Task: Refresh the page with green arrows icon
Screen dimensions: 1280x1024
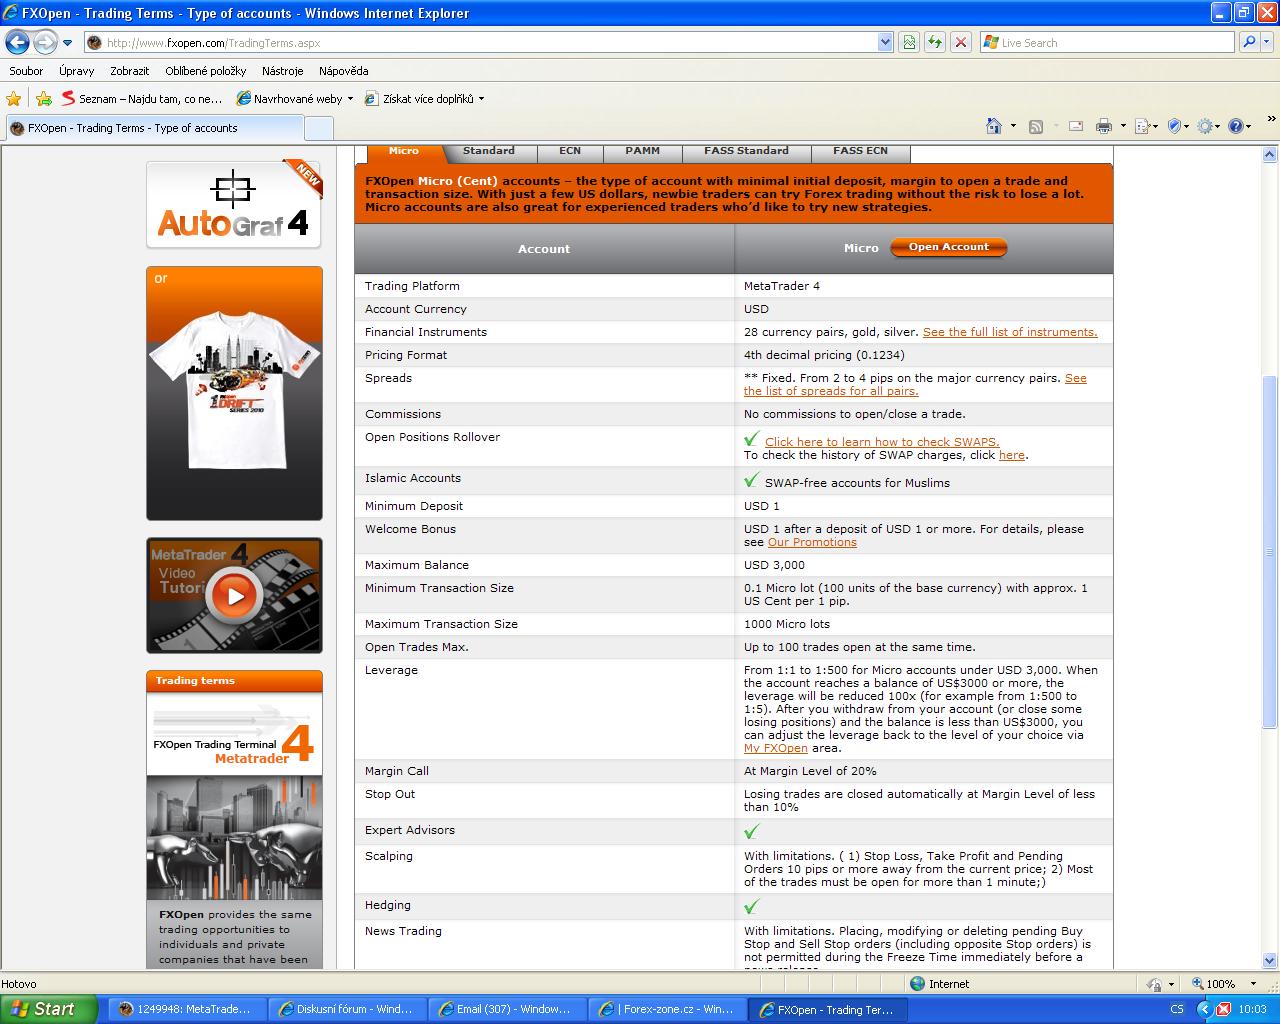Action: 935,42
